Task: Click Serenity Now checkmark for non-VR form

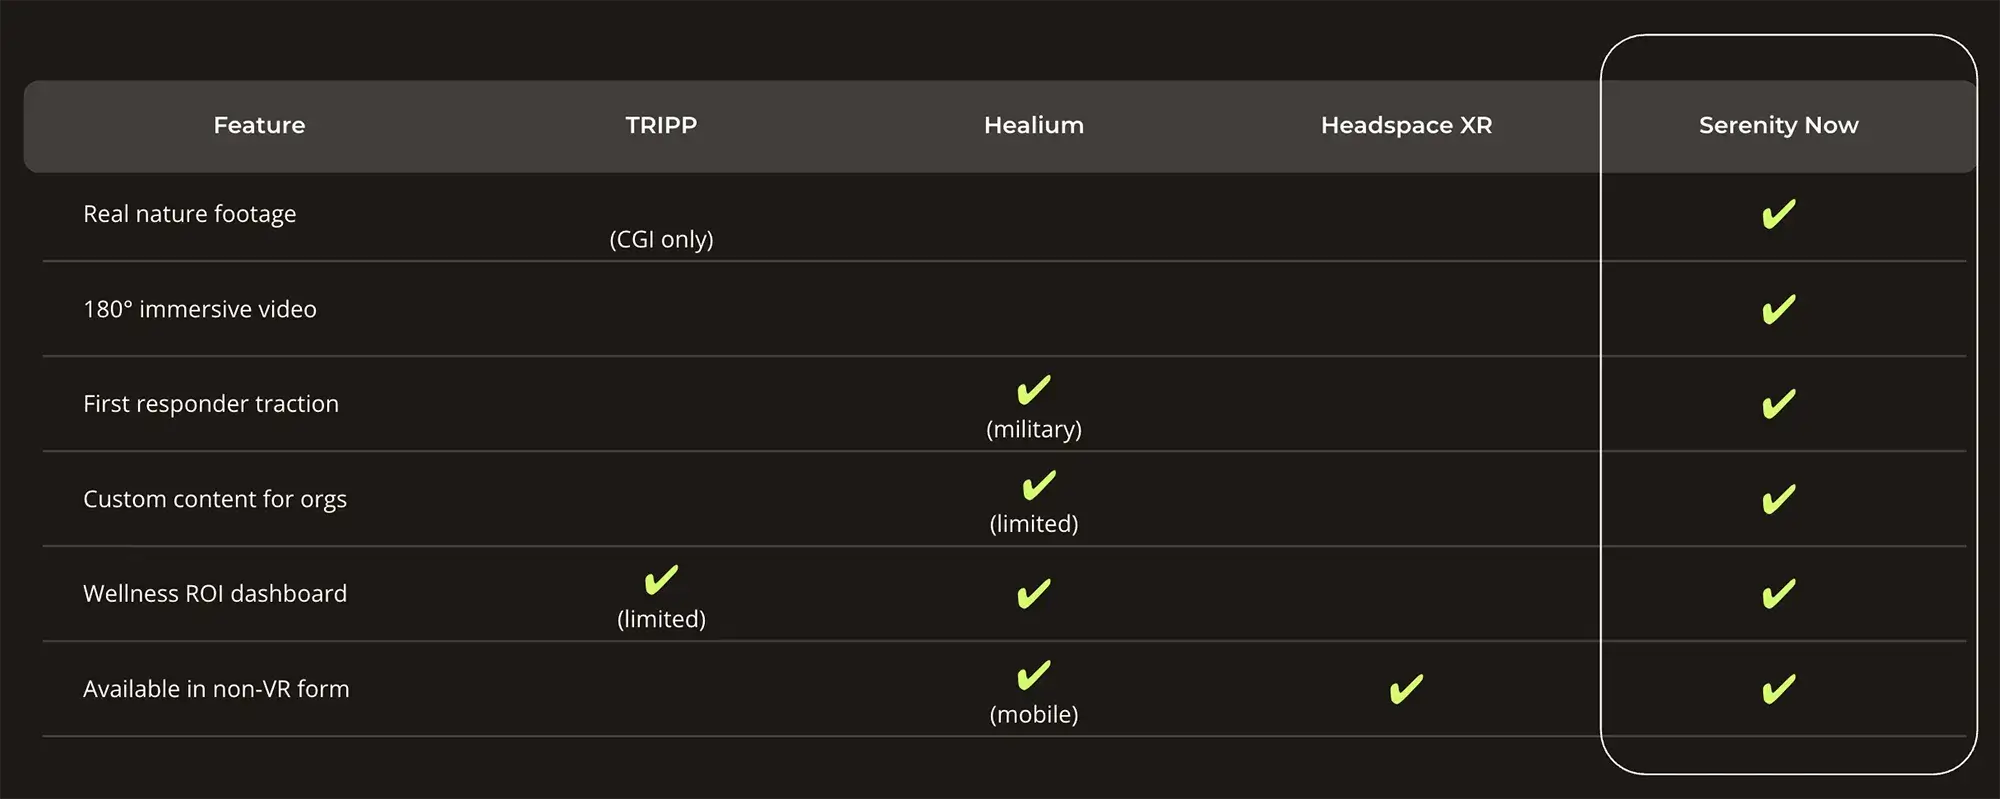Action: [x=1778, y=689]
